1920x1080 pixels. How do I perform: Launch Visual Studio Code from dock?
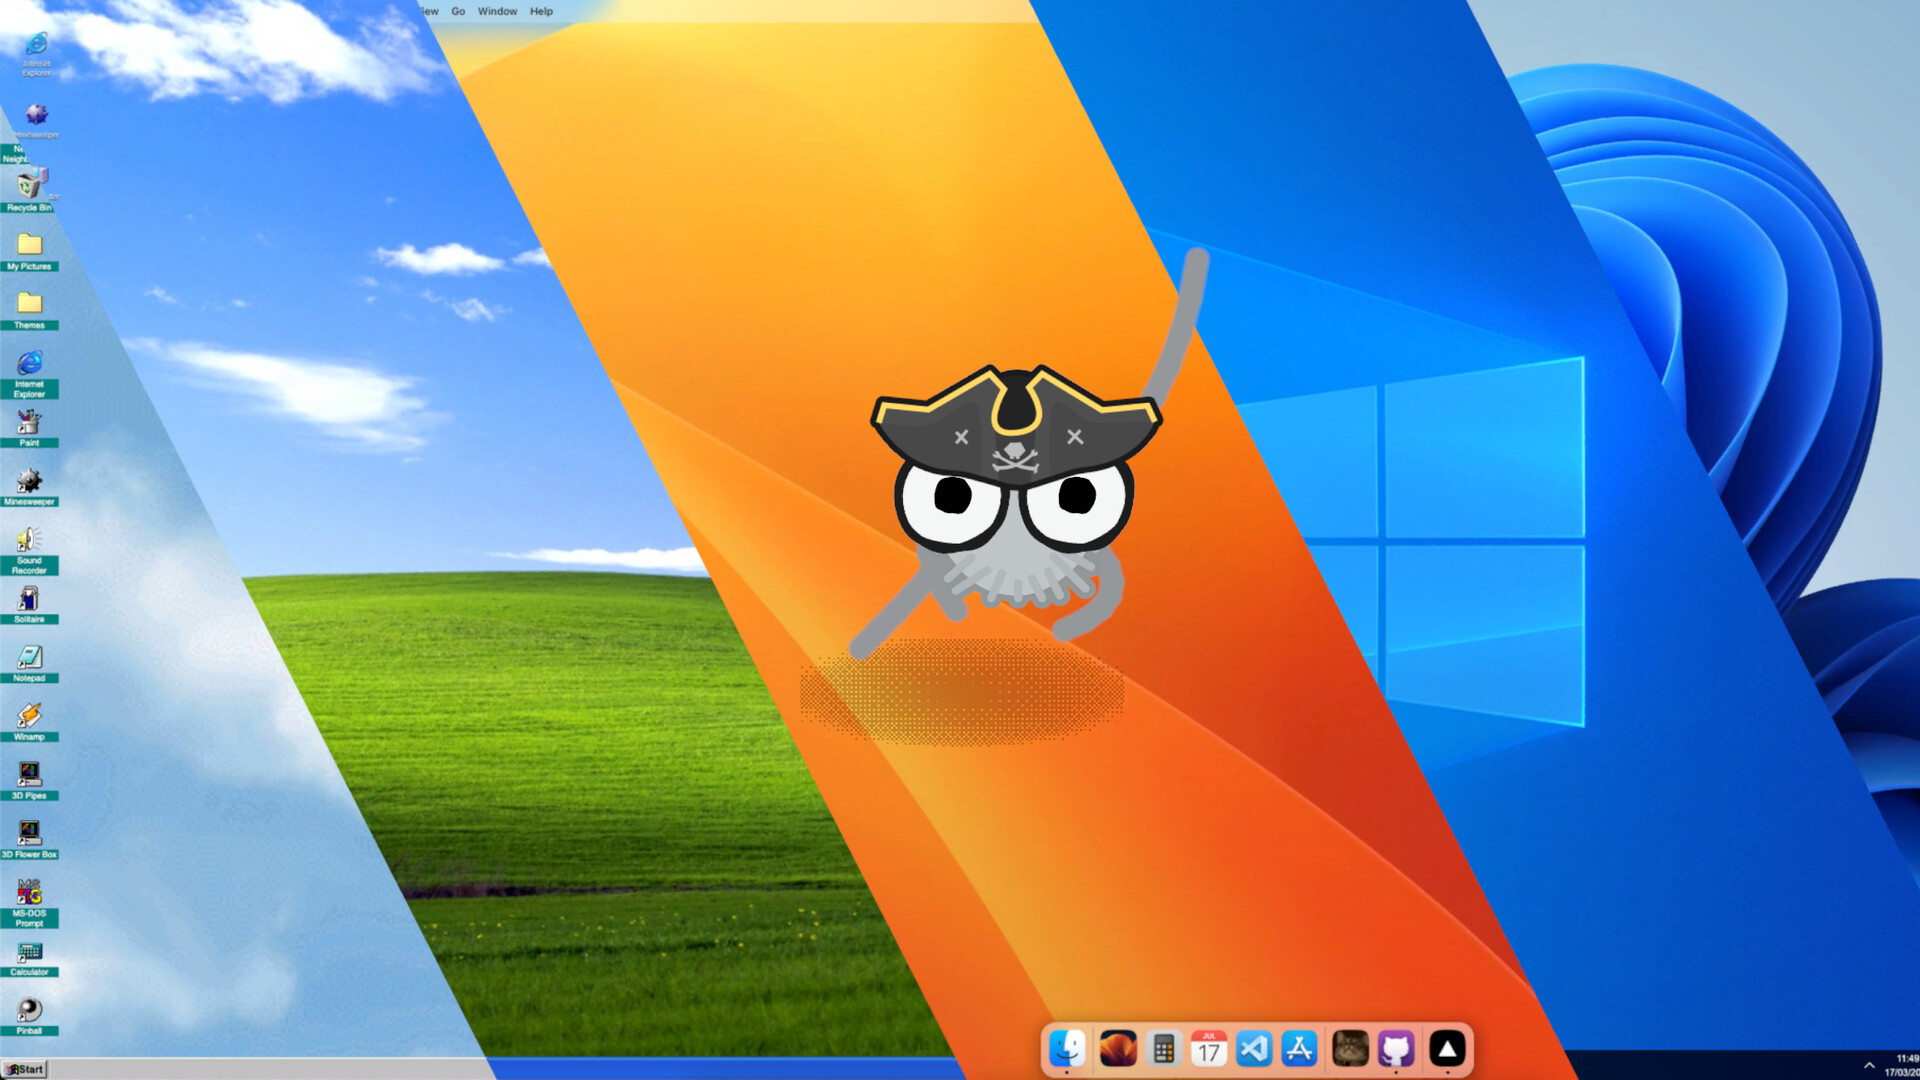click(1254, 1049)
